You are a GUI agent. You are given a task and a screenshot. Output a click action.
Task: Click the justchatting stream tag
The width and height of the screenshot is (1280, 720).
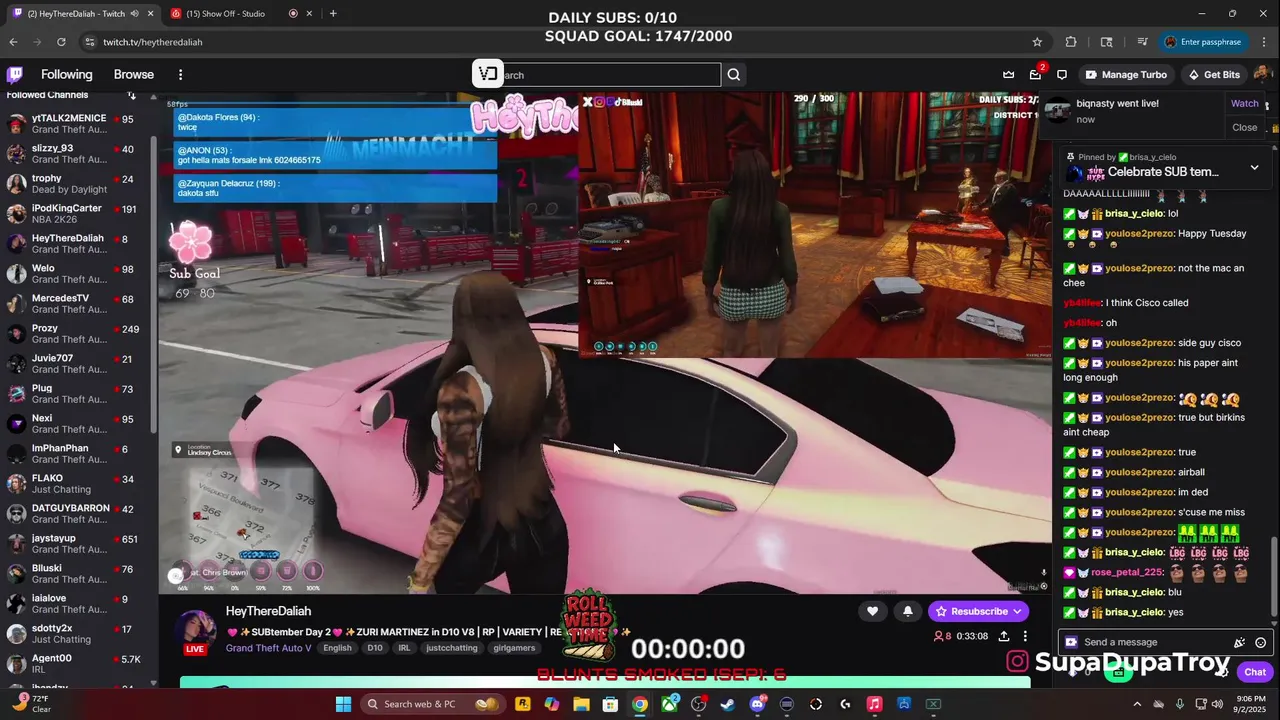[x=452, y=648]
